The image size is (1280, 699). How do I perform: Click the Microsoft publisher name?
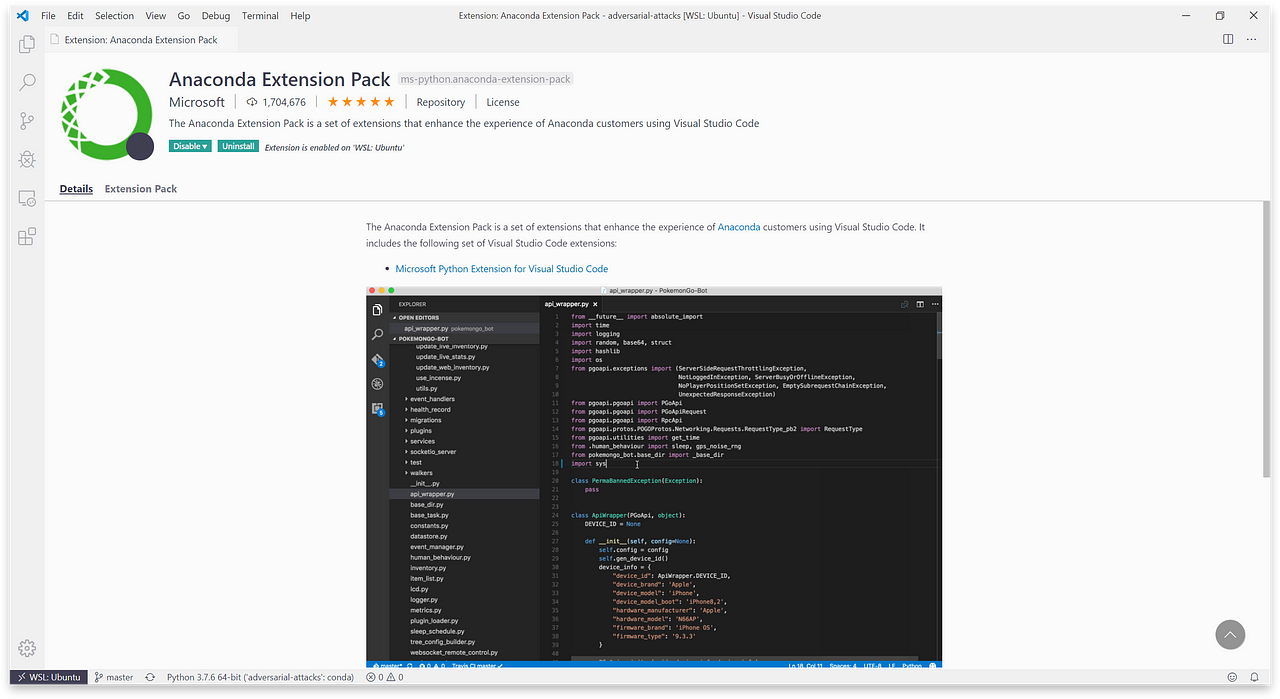pyautogui.click(x=197, y=102)
